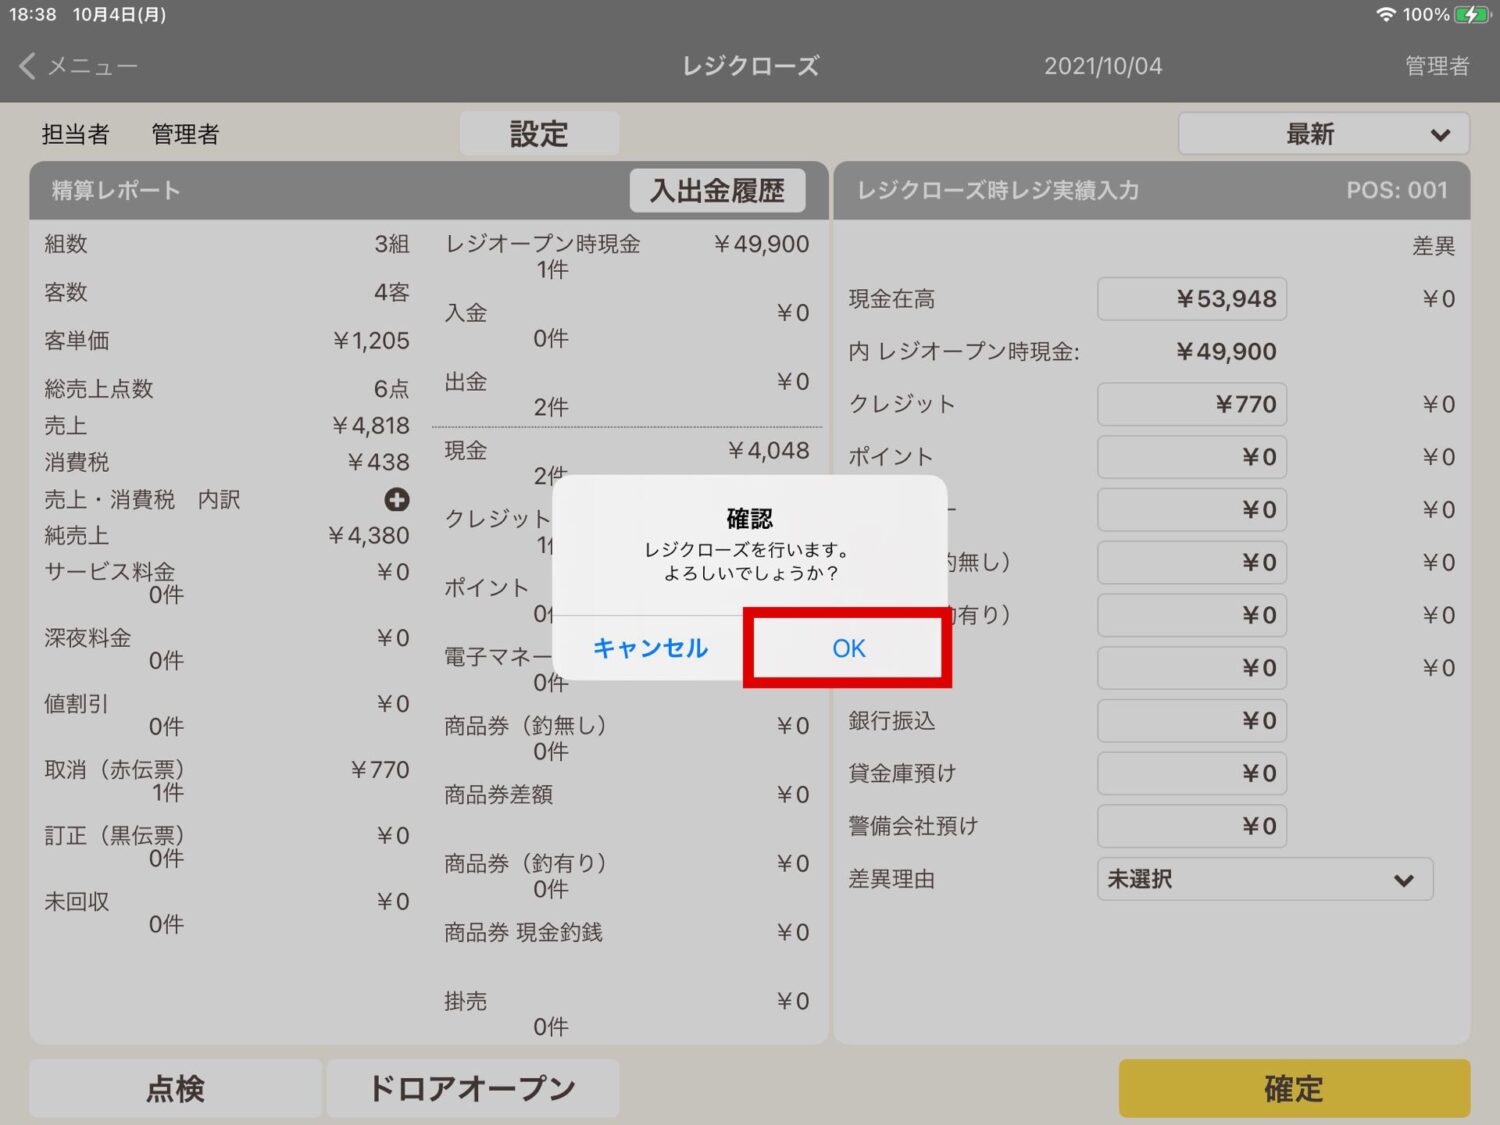This screenshot has height=1125, width=1500.
Task: Cancel the register close dialog
Action: pos(650,648)
